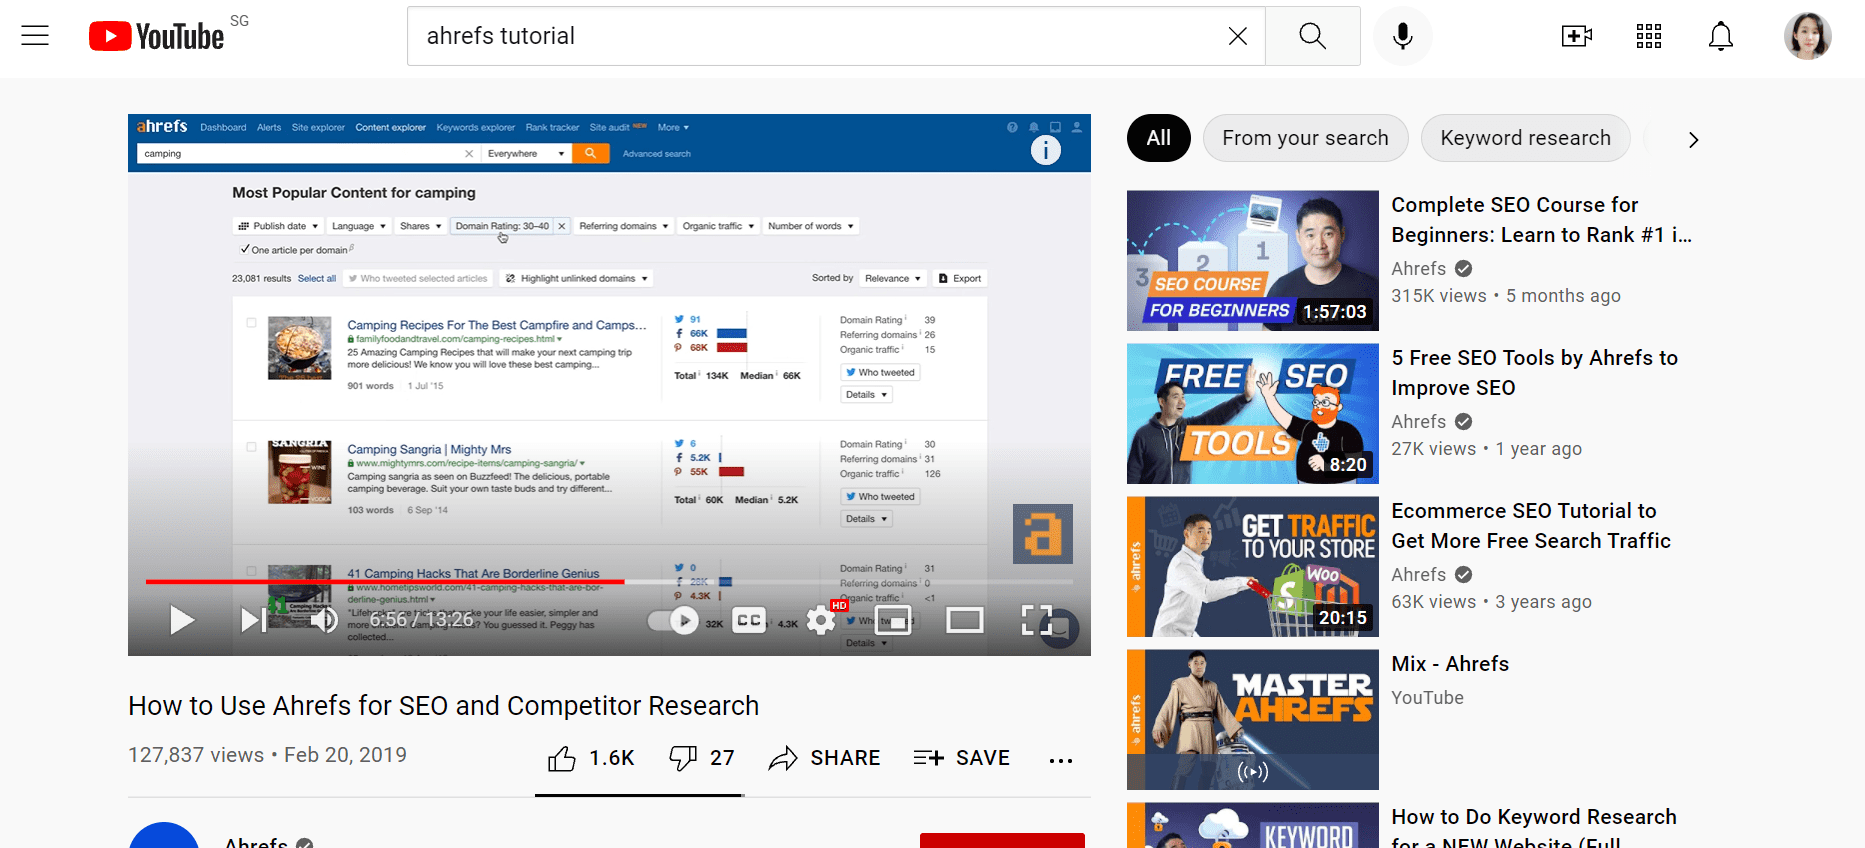Open Ecommerce SEO Tutorial thumbnail
This screenshot has width=1865, height=848.
click(1252, 567)
